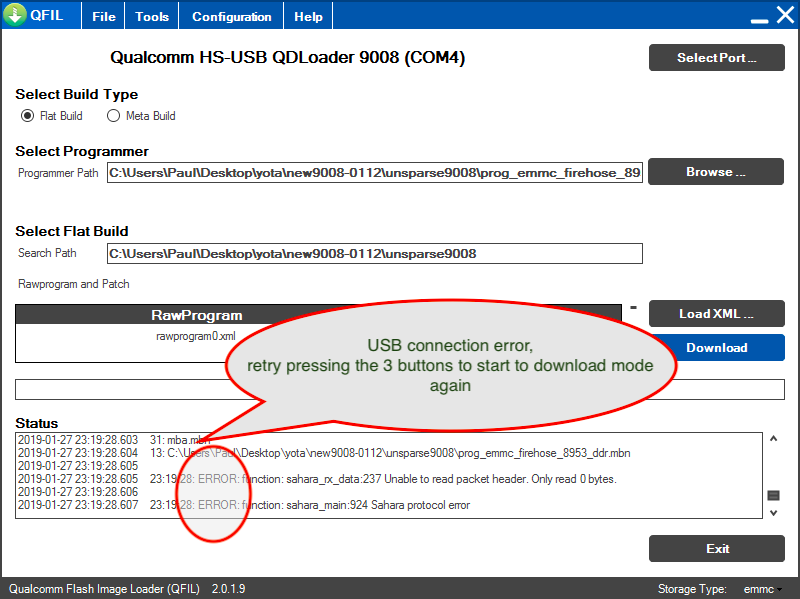Click the "Unable to read packet header" log line
Screen dimensions: 800x599
click(317, 479)
